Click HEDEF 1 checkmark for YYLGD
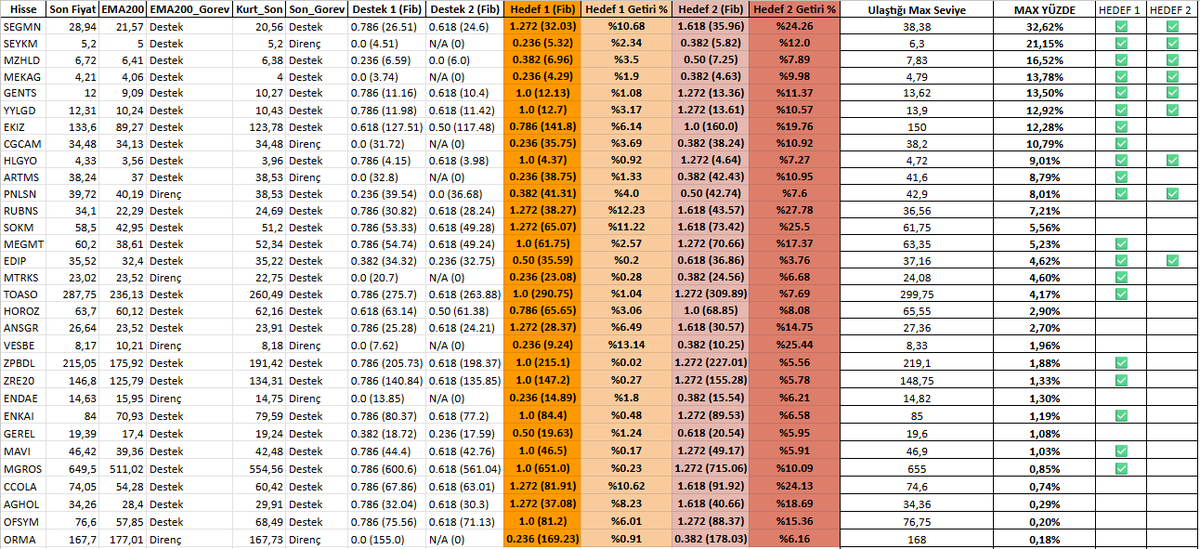 click(1120, 110)
